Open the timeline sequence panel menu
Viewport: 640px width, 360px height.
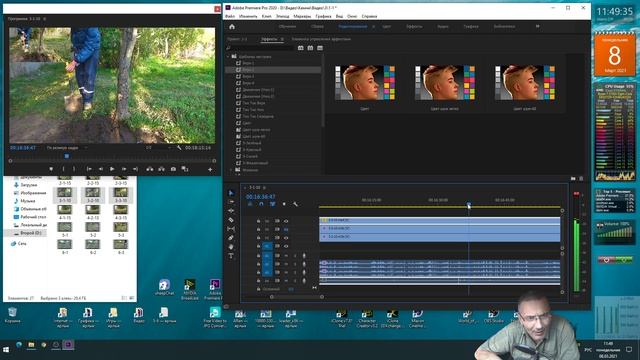264,188
